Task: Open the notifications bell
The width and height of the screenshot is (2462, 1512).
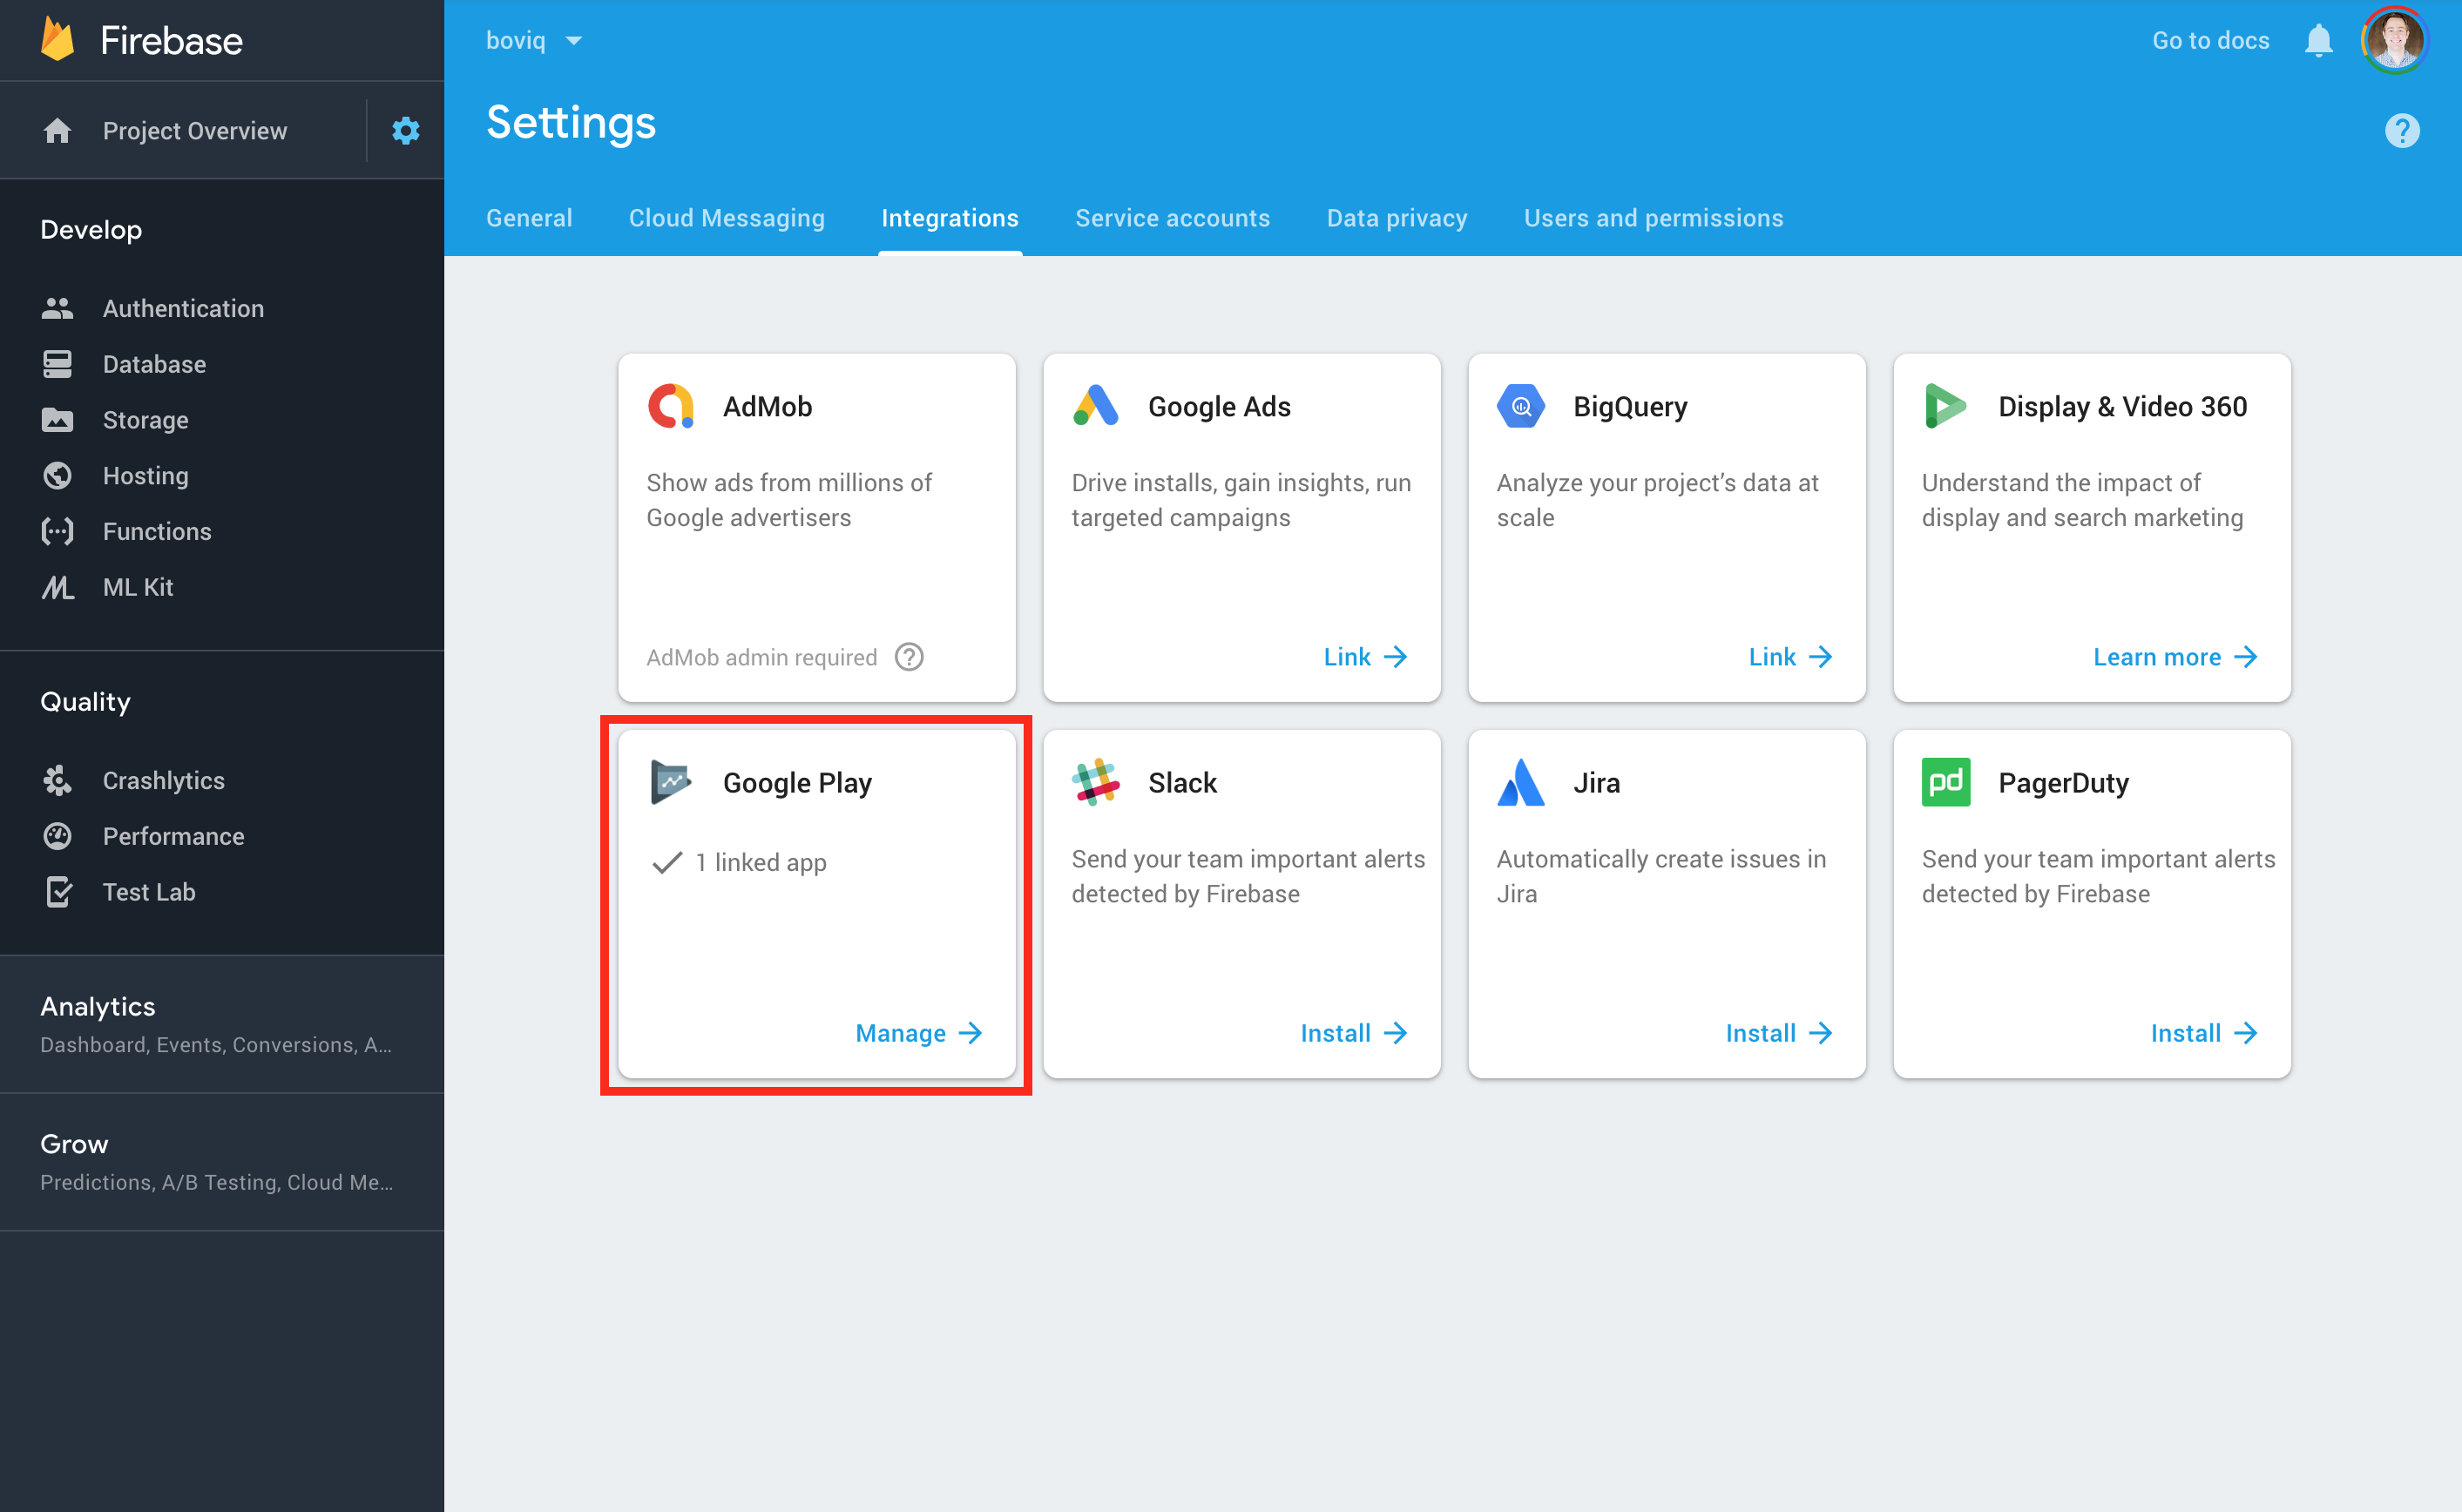Action: [x=2319, y=40]
